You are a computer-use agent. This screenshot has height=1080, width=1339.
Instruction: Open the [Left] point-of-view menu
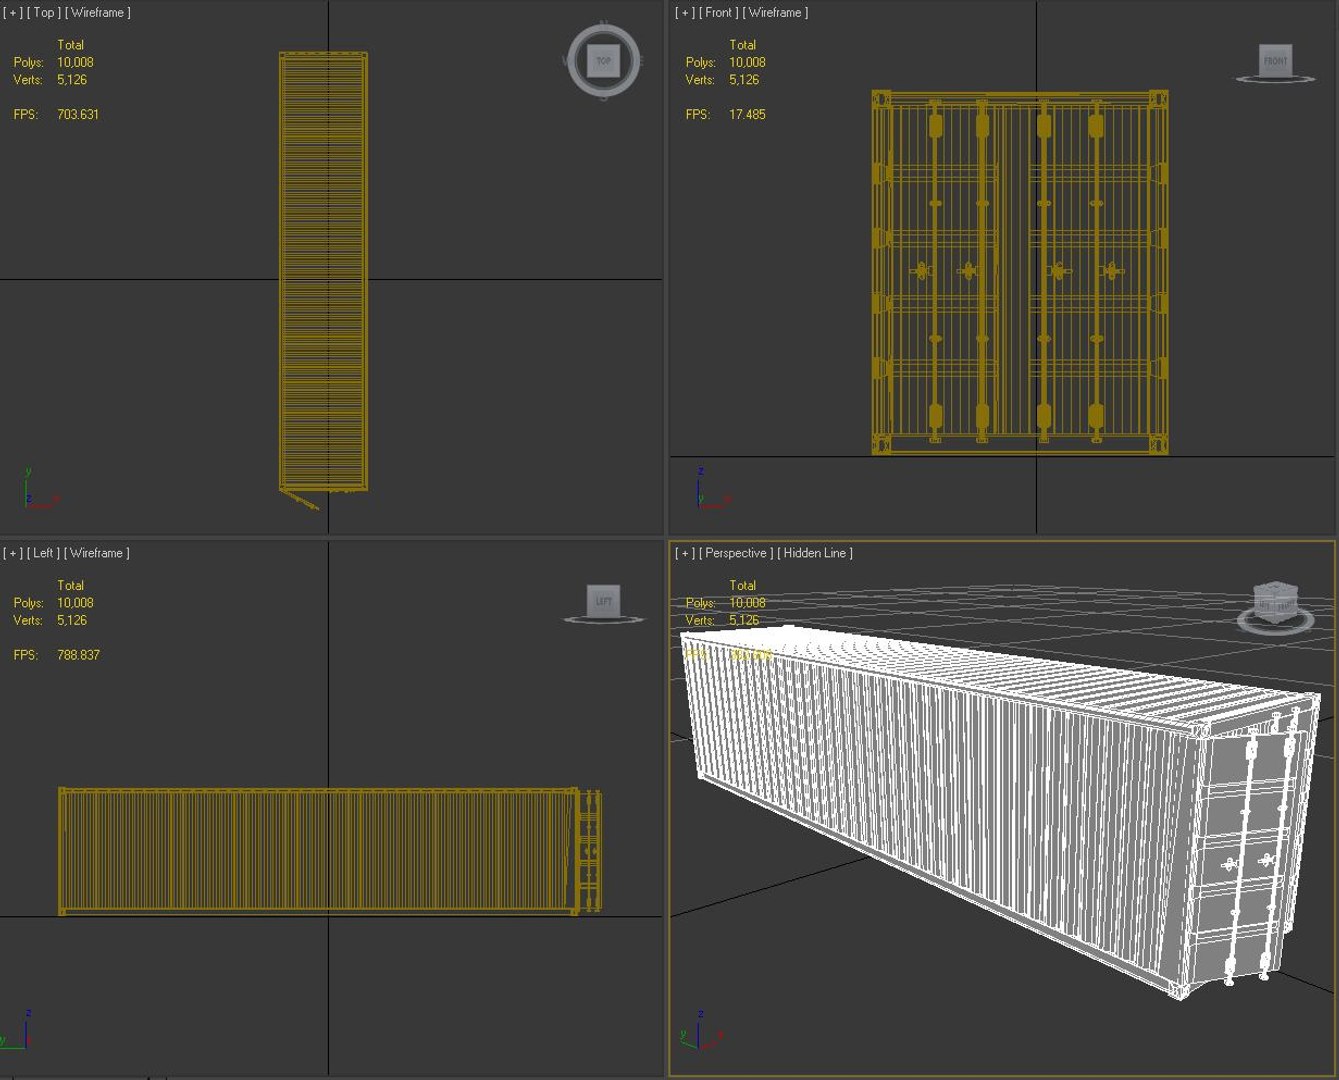44,553
